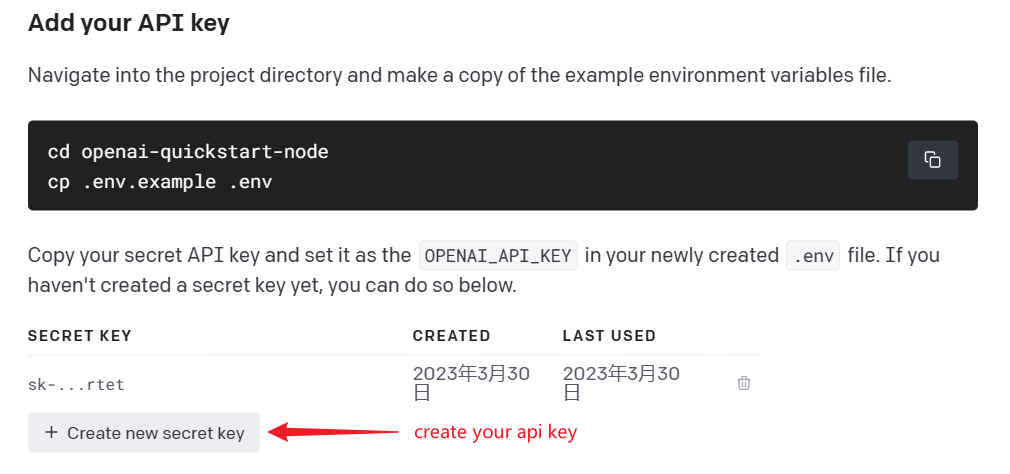This screenshot has height=474, width=1010.
Task: Click the last used date of sk-...rtet key
Action: tap(621, 383)
